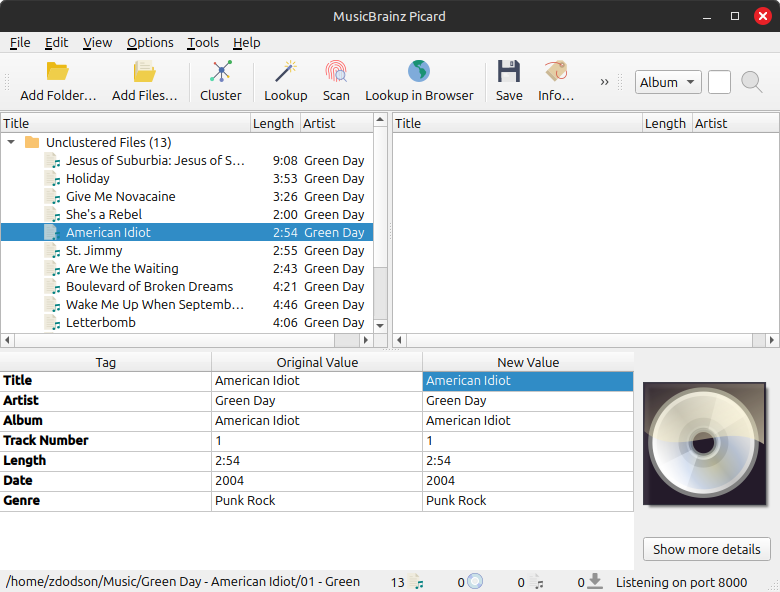
Task: Open the Options menu
Action: pyautogui.click(x=150, y=43)
